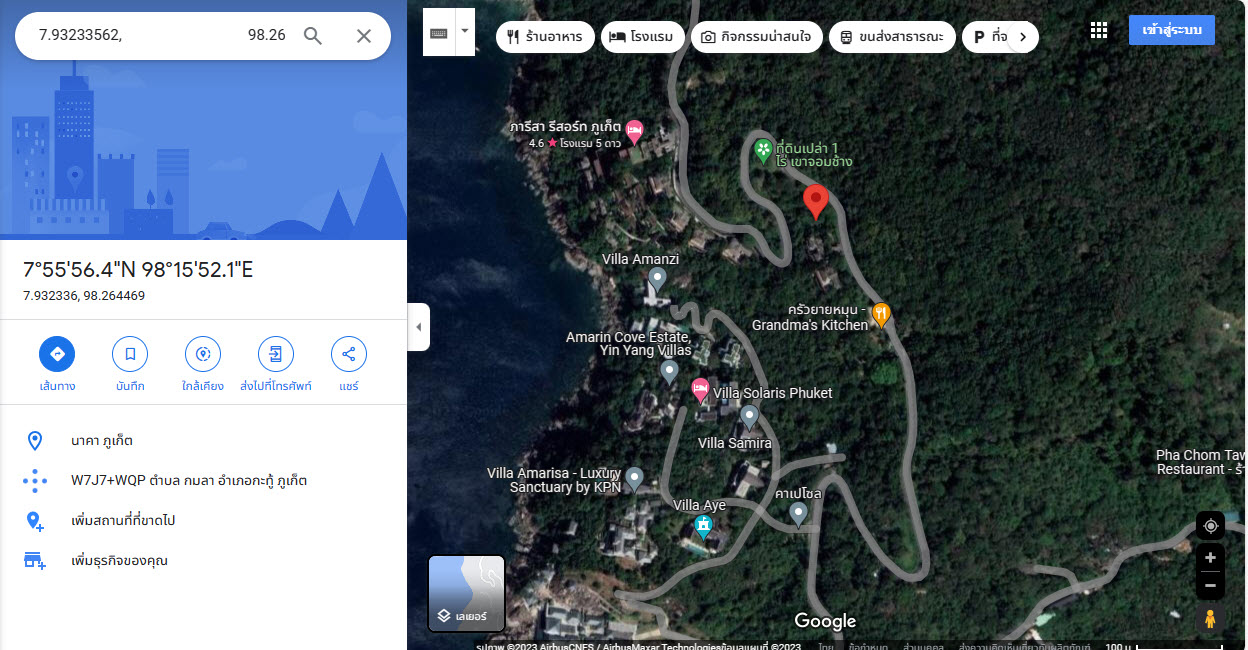Show my location on the map
1248x650 pixels.
coord(1210,526)
